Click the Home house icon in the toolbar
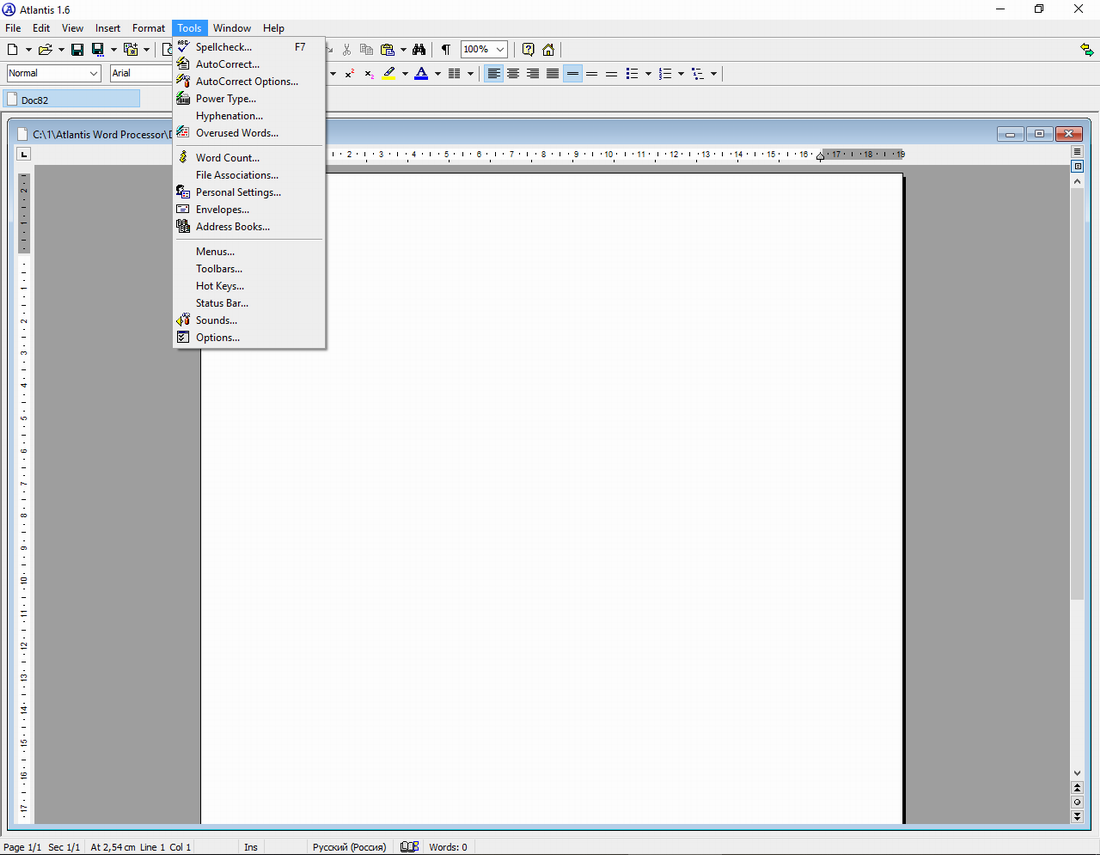Image resolution: width=1100 pixels, height=855 pixels. tap(549, 50)
